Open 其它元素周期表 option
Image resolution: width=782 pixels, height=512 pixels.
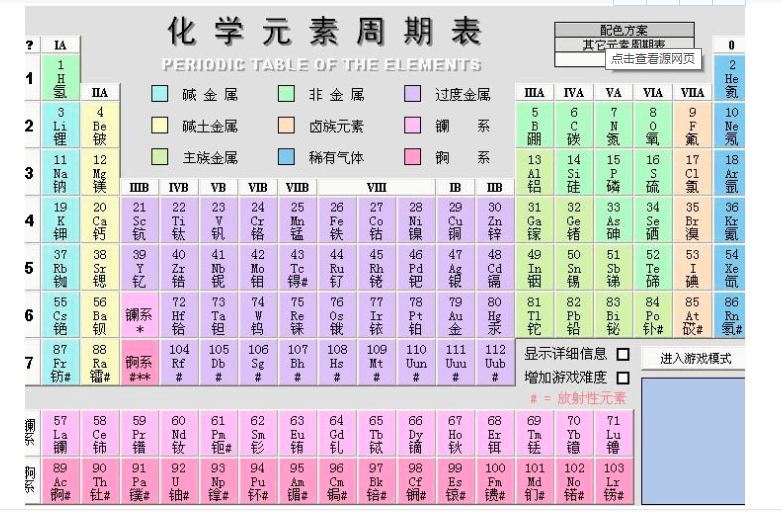coord(624,44)
